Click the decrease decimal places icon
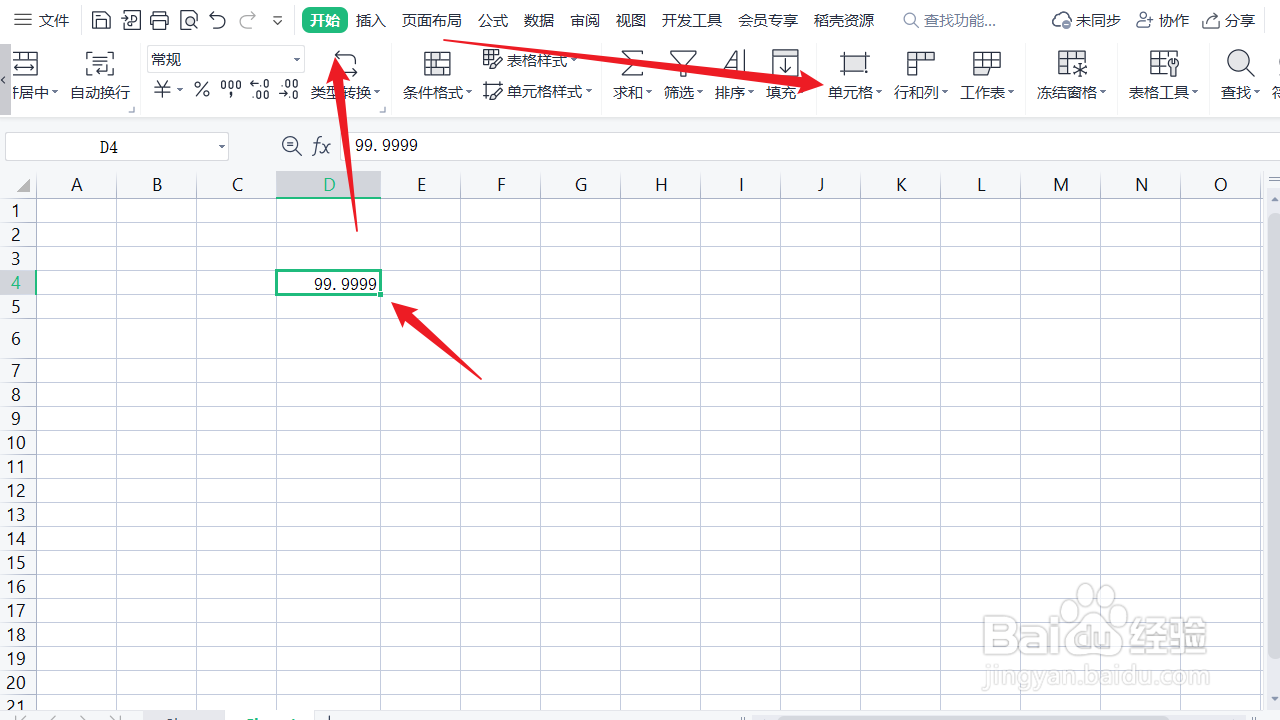This screenshot has height=720, width=1280. point(288,90)
